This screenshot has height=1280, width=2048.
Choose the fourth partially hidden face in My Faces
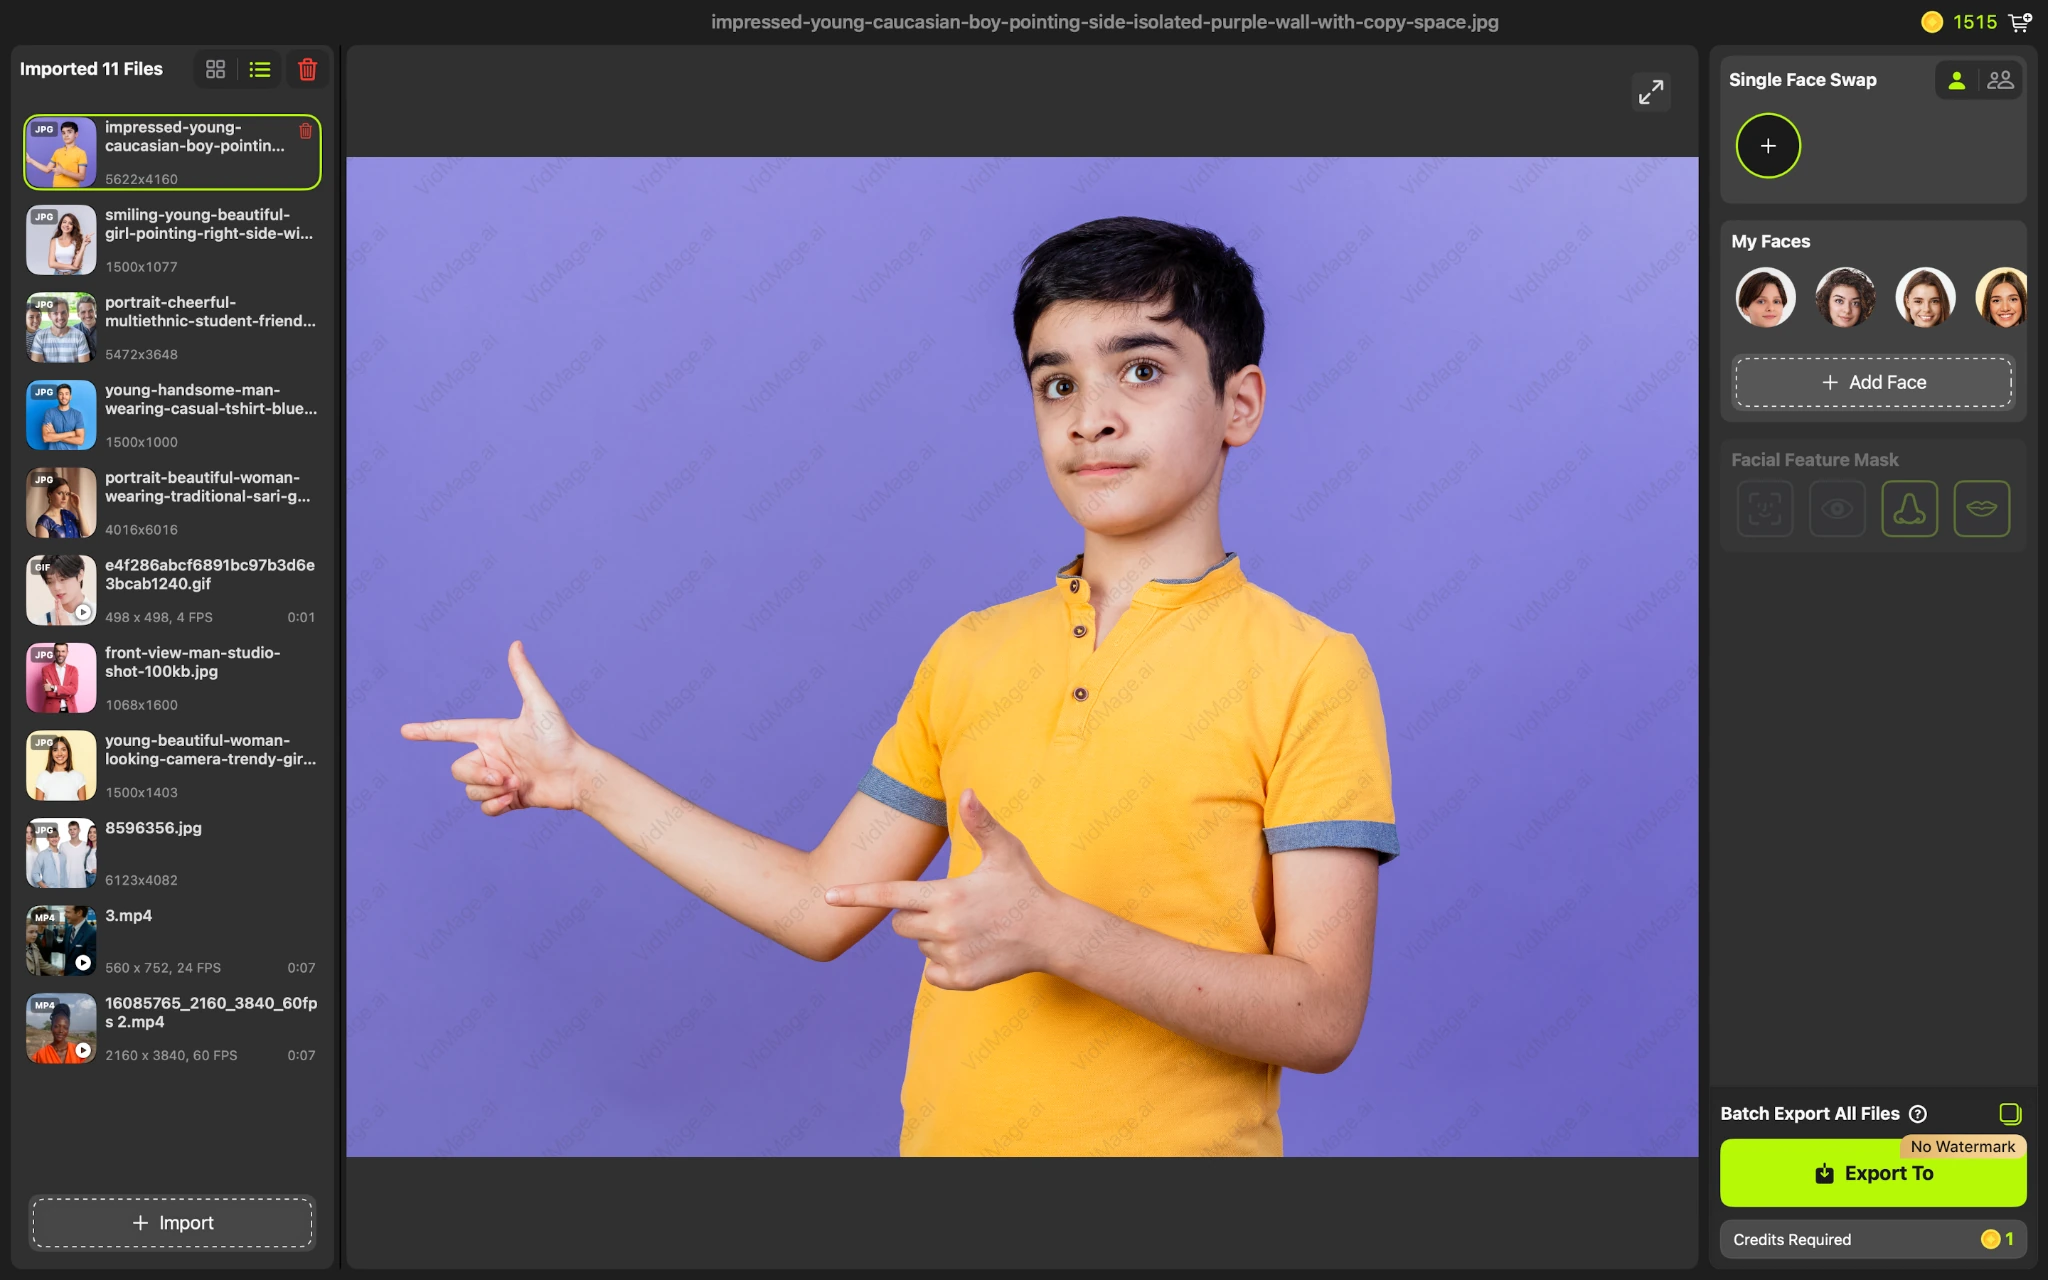(2002, 297)
